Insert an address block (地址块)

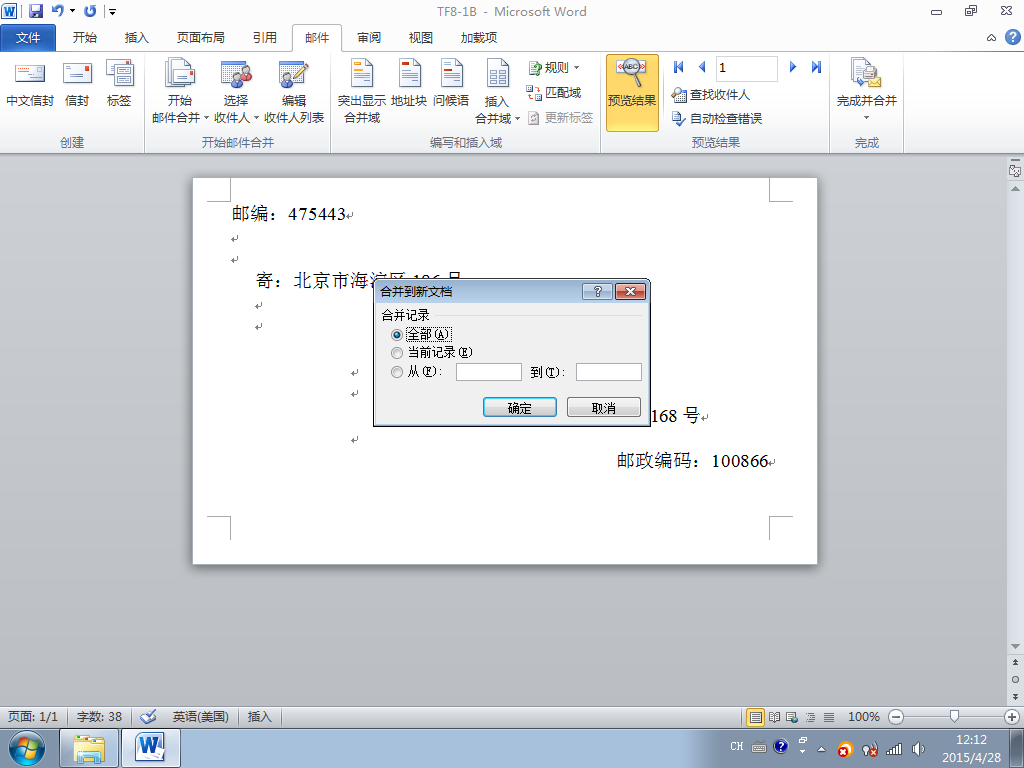[x=409, y=84]
